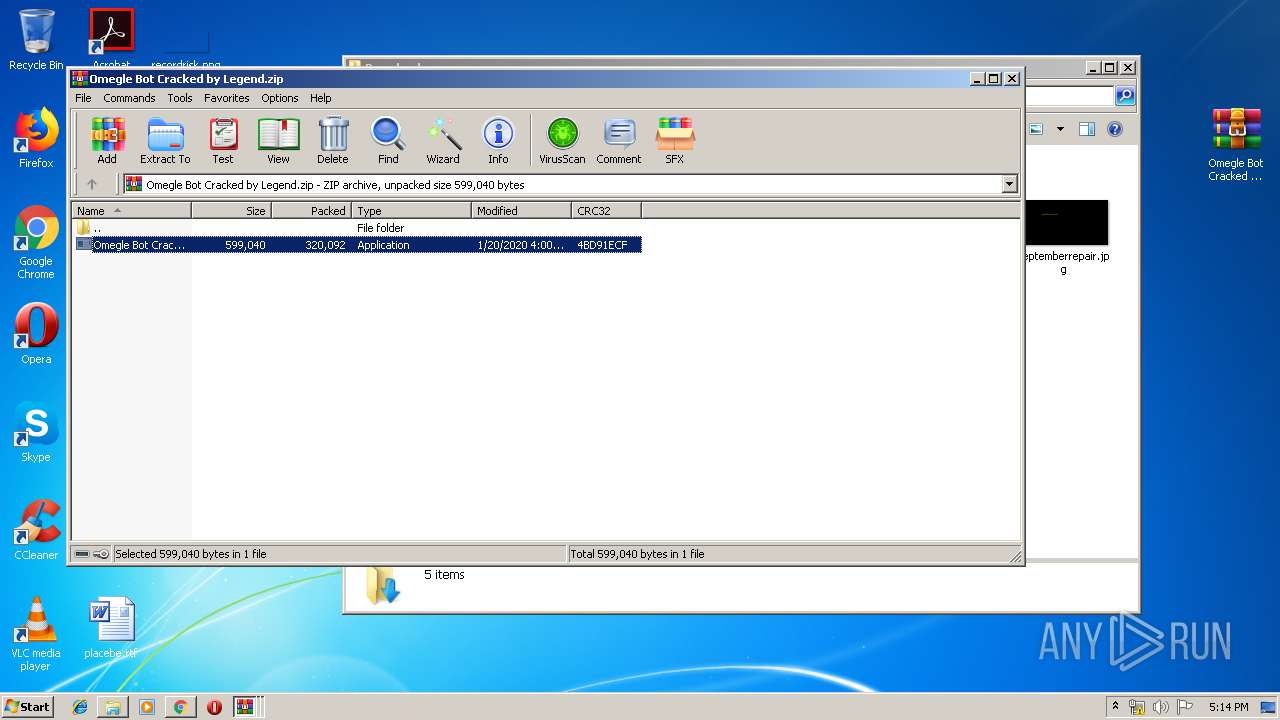The width and height of the screenshot is (1280, 720).
Task: Click the Info toolbar icon
Action: [x=498, y=140]
